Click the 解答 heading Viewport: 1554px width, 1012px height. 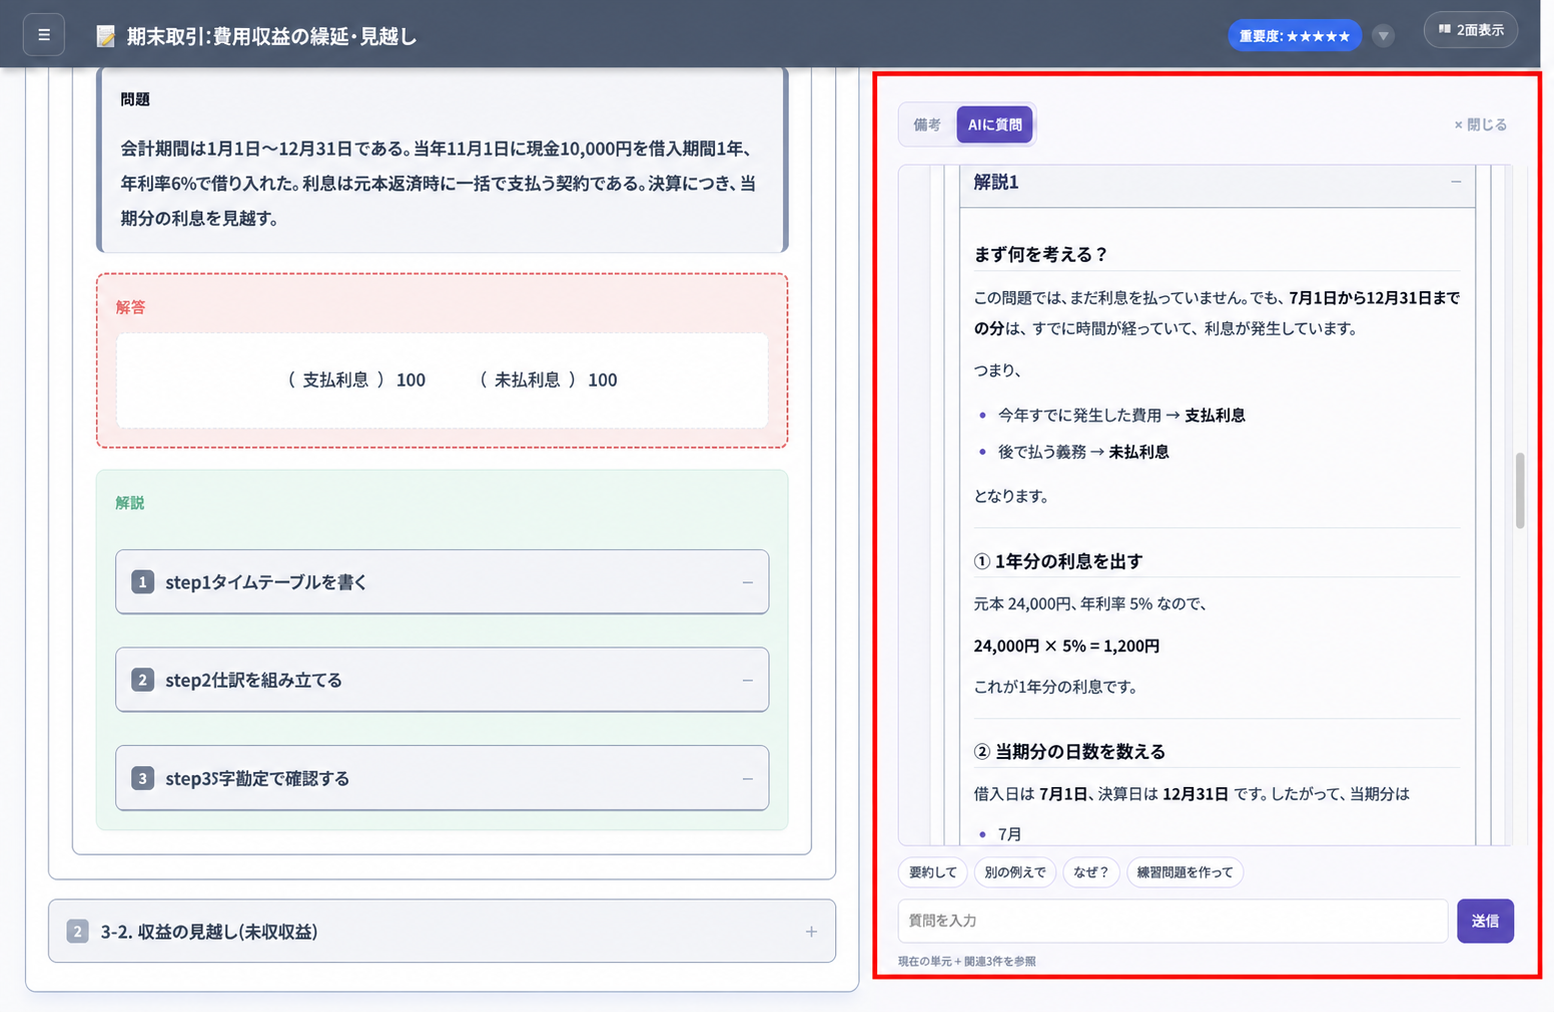[x=131, y=307]
